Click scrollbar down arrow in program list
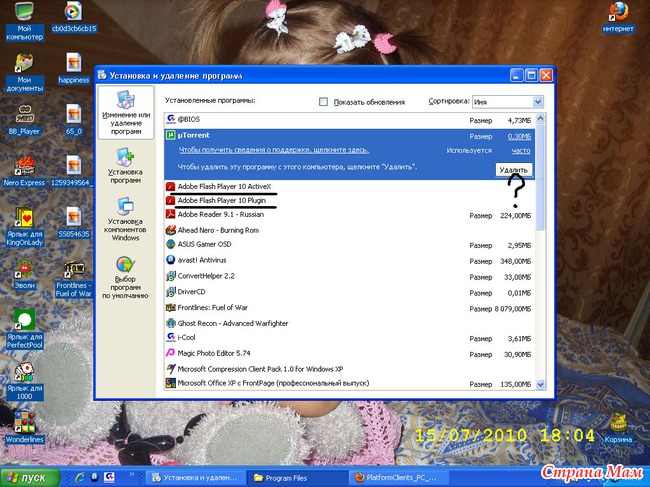The image size is (650, 487). (541, 385)
